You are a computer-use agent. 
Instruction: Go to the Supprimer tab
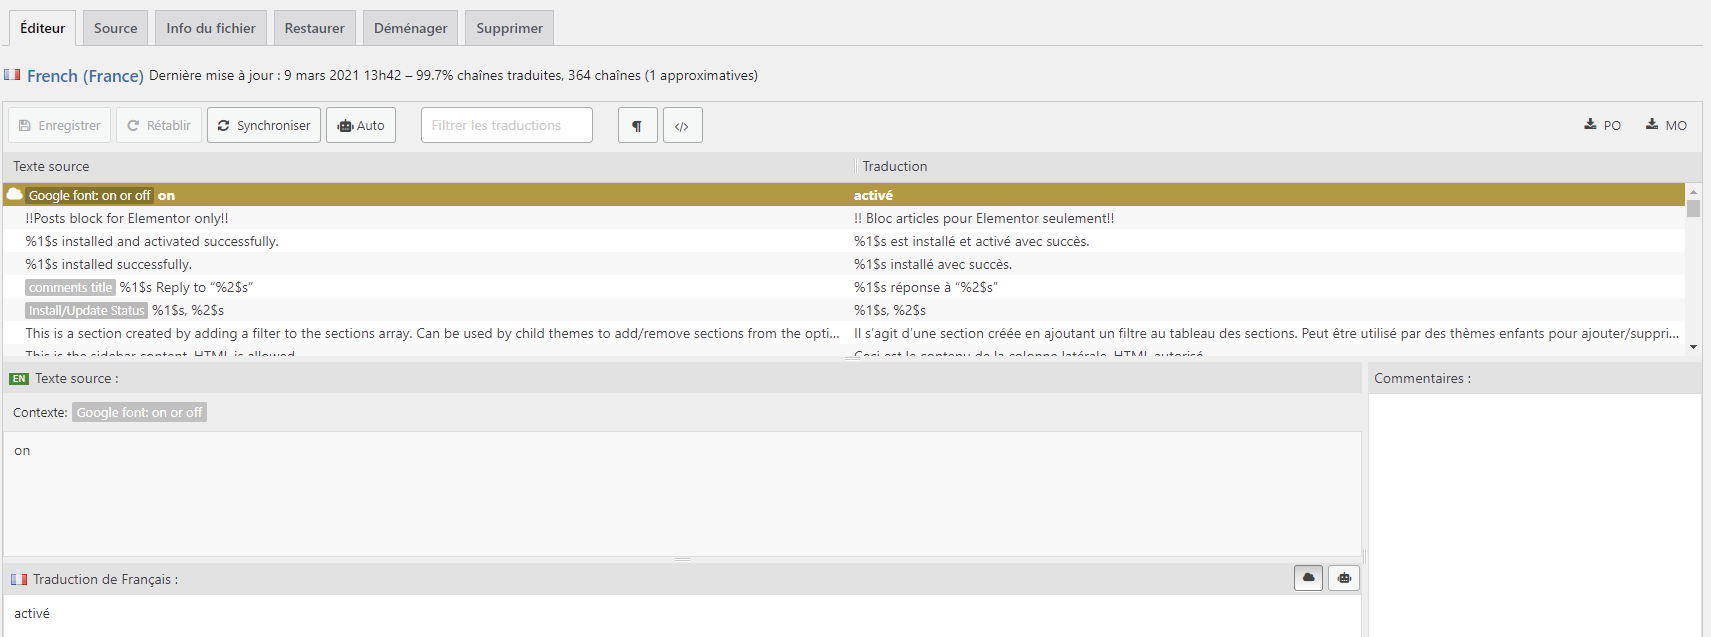[x=509, y=28]
